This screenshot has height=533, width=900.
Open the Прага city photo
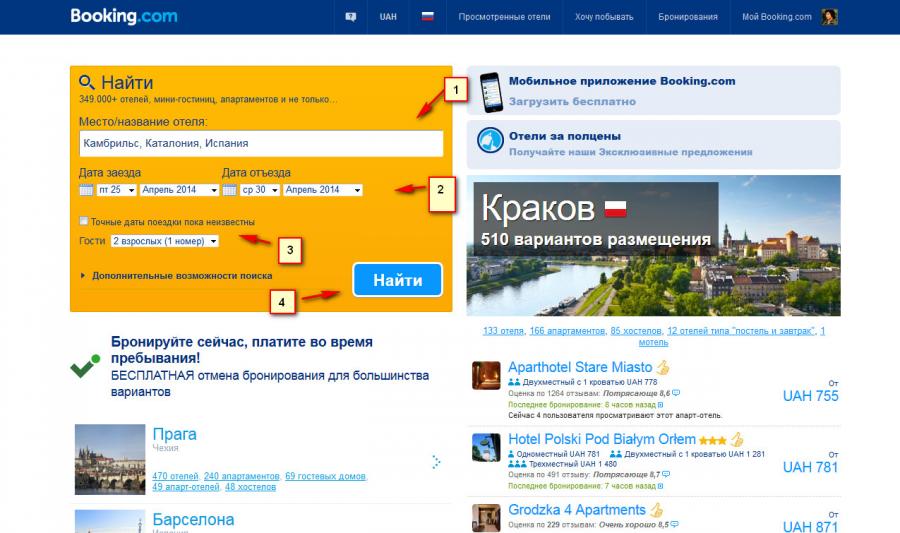(x=110, y=460)
